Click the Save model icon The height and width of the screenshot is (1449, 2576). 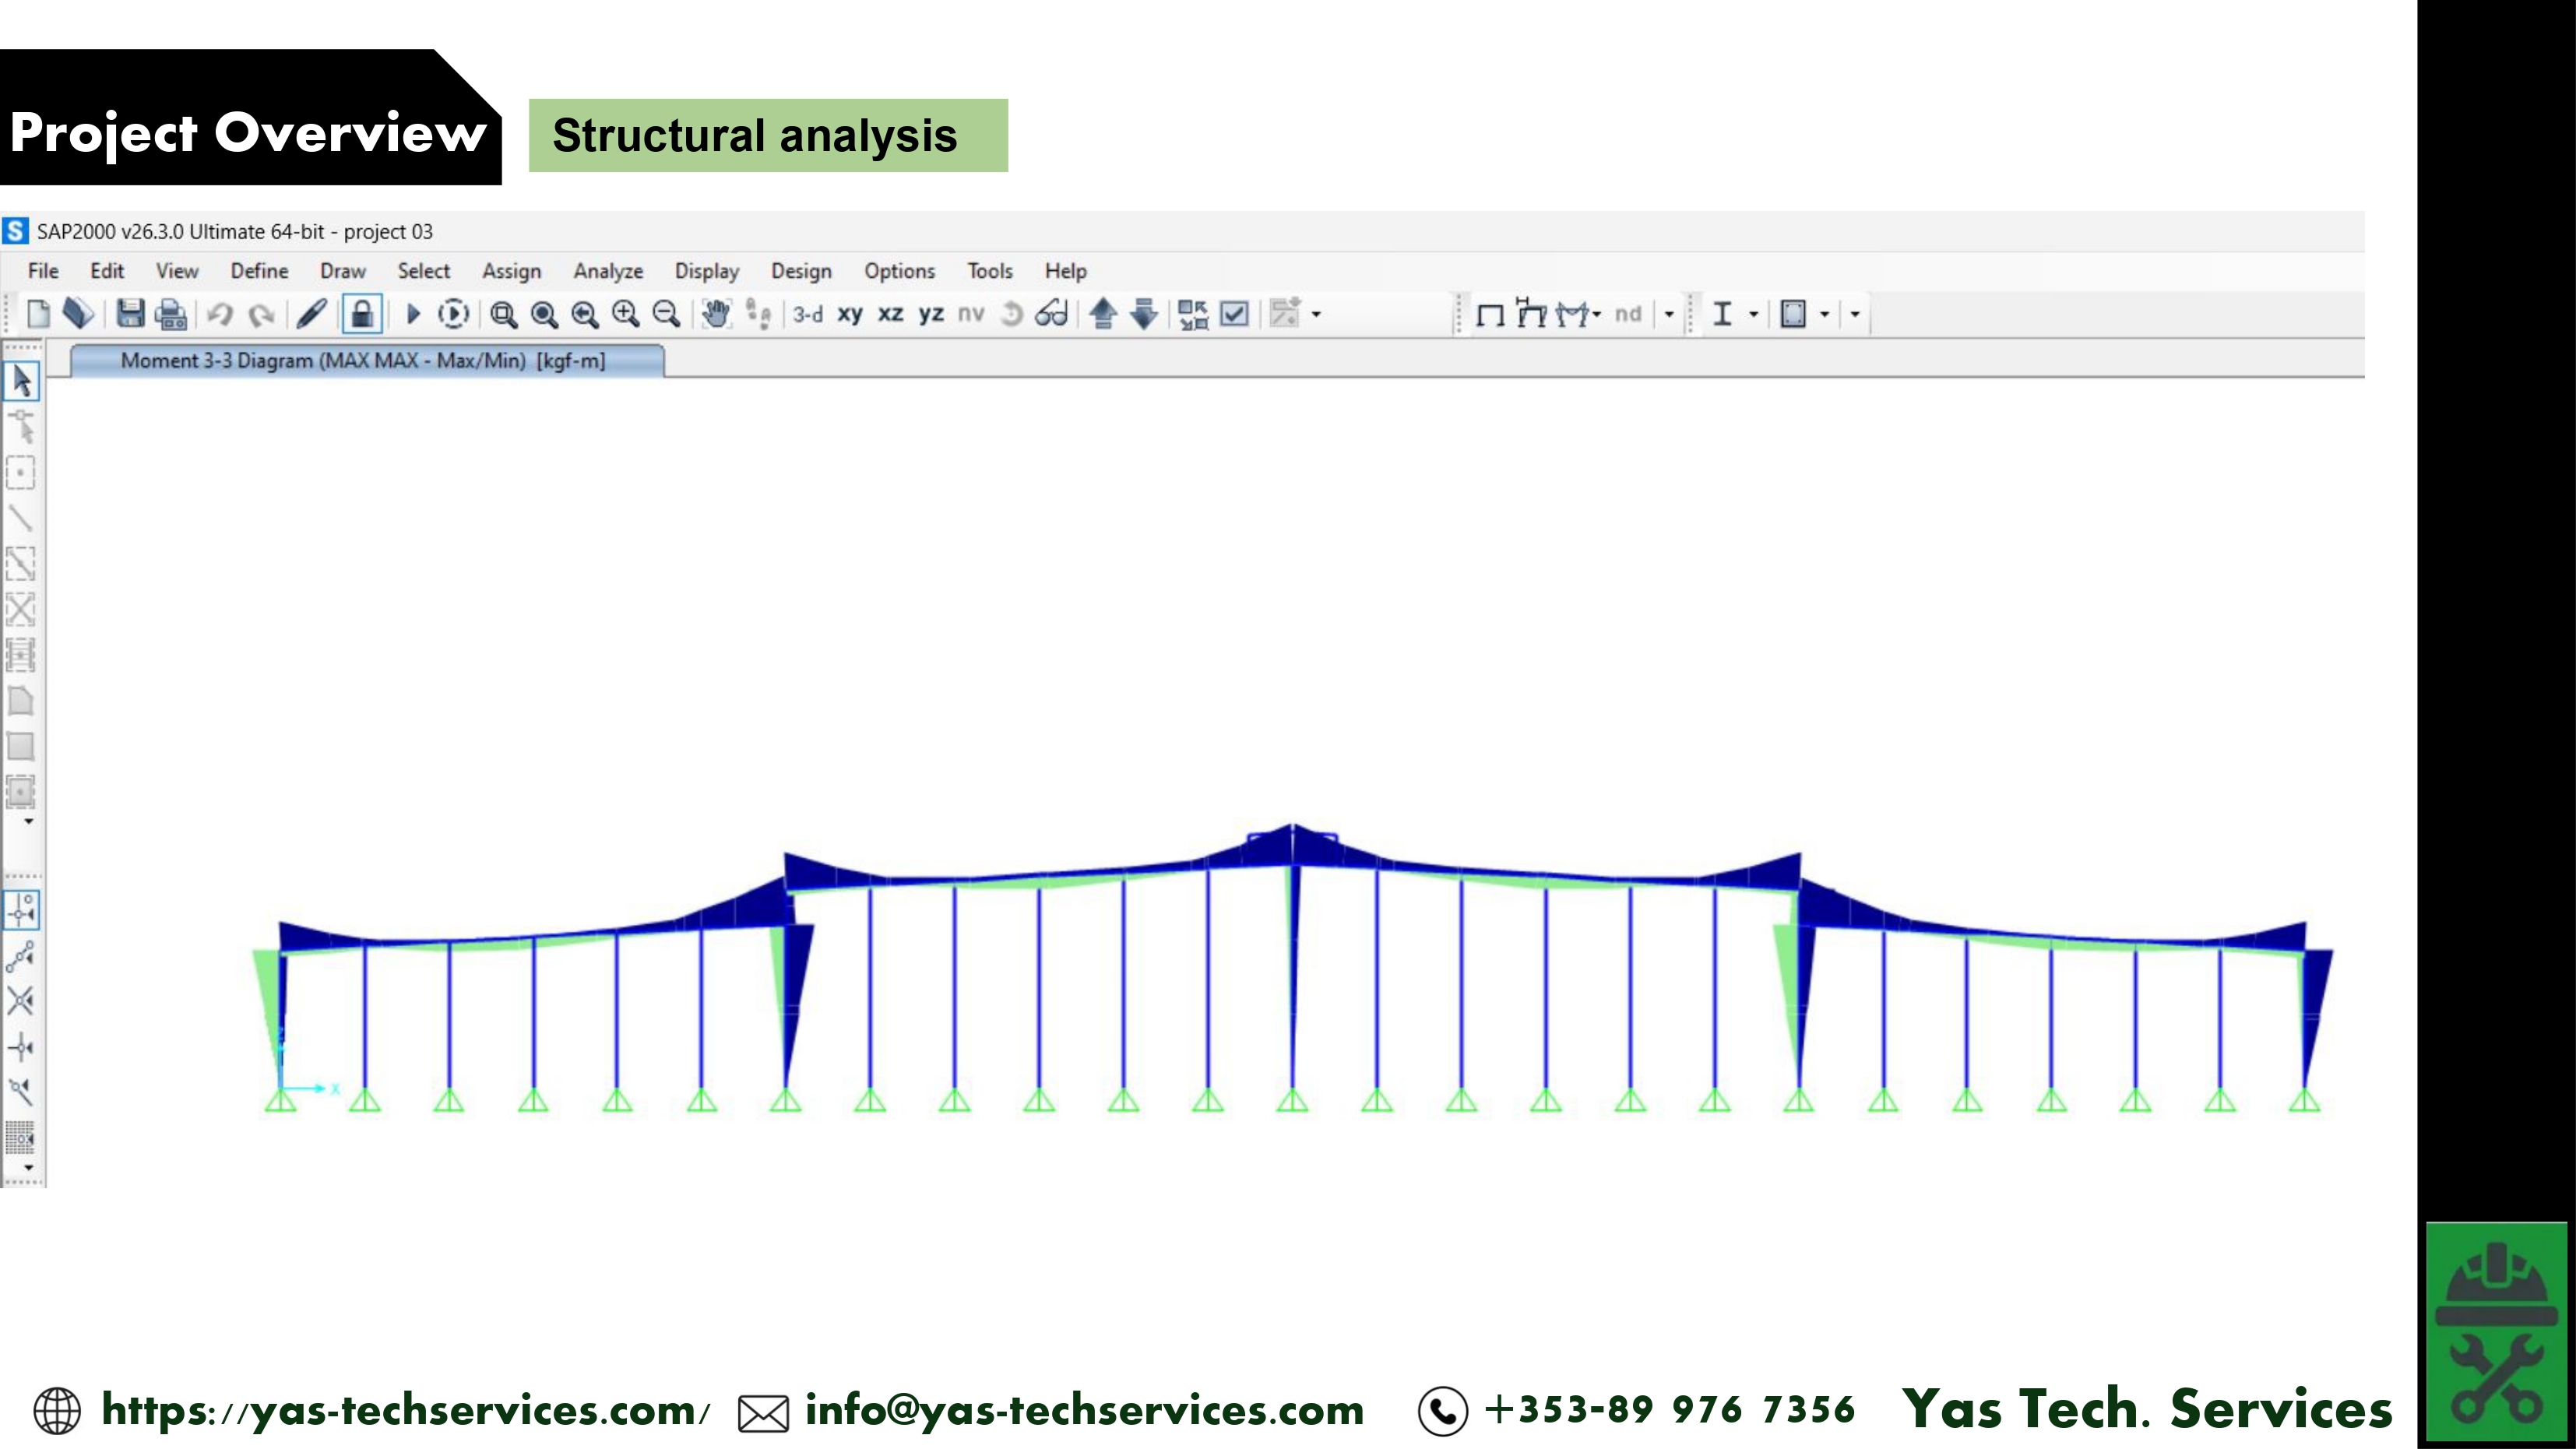(x=130, y=314)
